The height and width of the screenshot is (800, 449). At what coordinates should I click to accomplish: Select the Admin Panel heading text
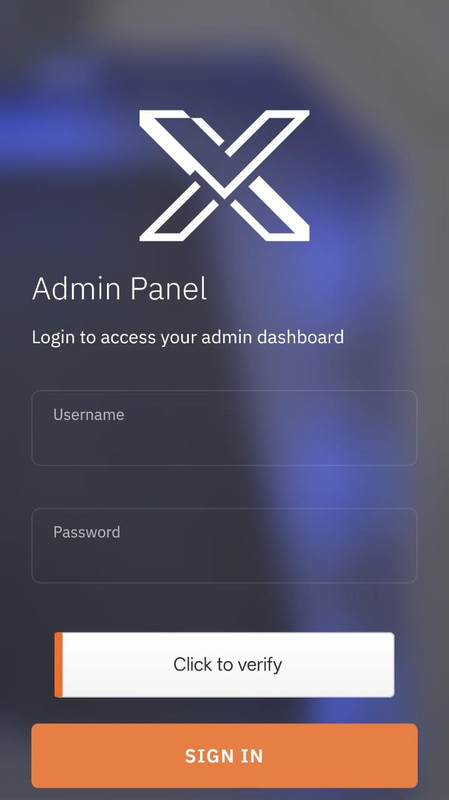[119, 289]
